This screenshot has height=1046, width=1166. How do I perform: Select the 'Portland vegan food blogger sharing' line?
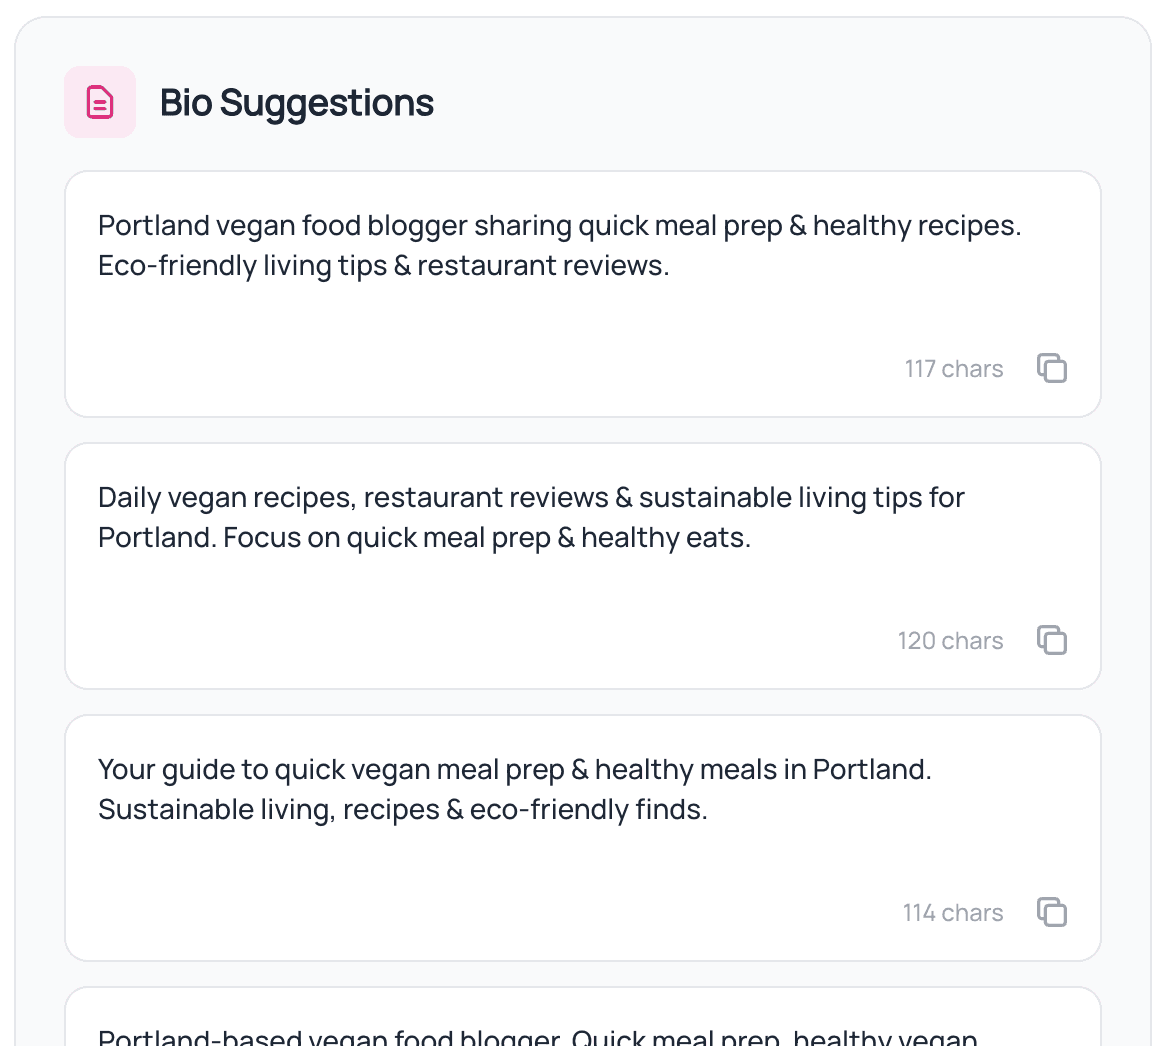pyautogui.click(x=559, y=225)
